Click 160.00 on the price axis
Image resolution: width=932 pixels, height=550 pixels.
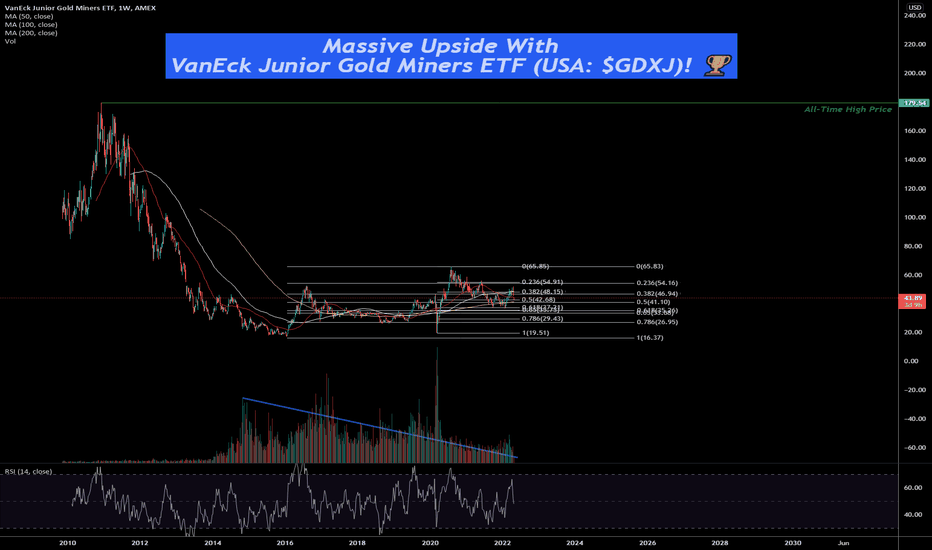point(915,131)
